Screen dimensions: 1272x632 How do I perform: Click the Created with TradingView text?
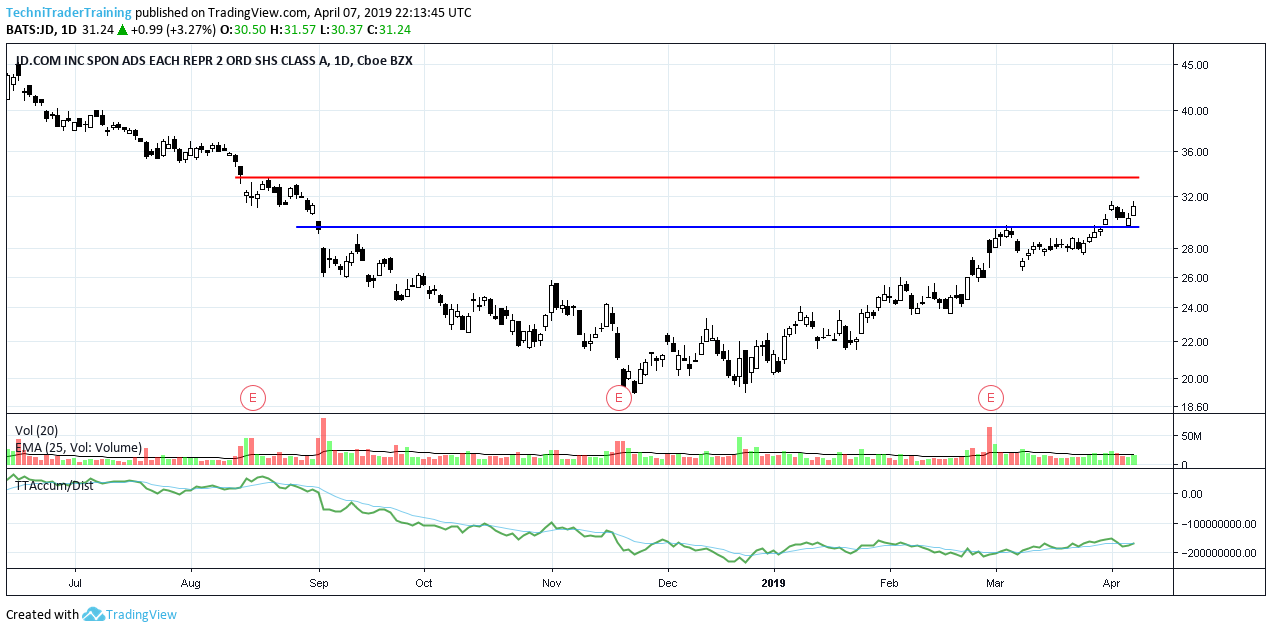coord(92,614)
